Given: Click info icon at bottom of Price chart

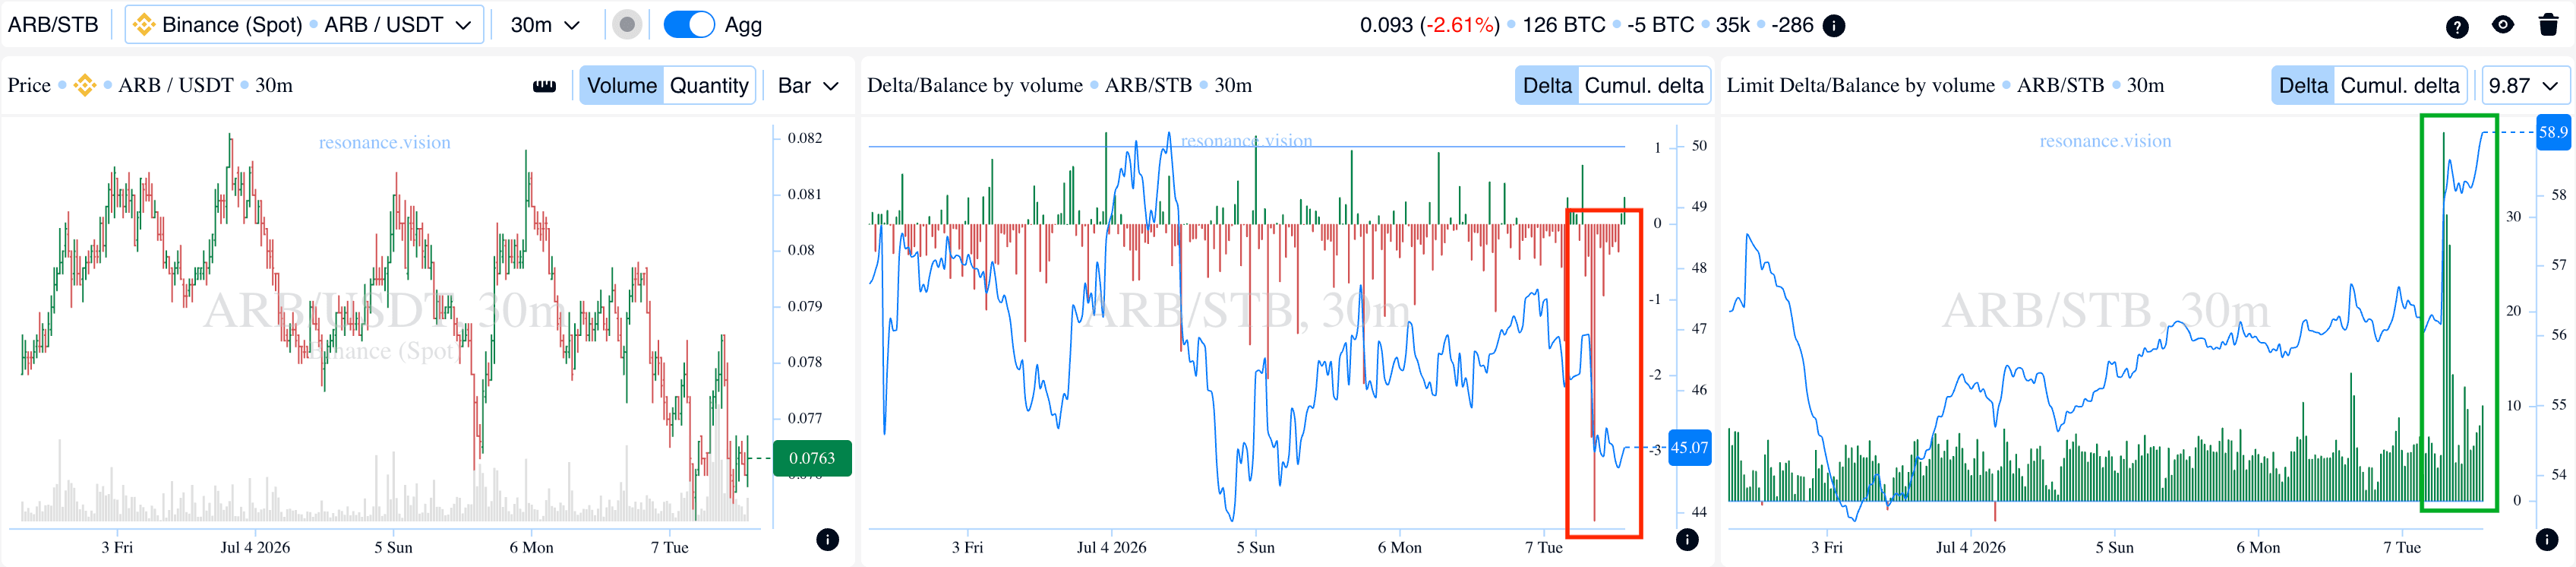Looking at the screenshot, I should tap(827, 540).
